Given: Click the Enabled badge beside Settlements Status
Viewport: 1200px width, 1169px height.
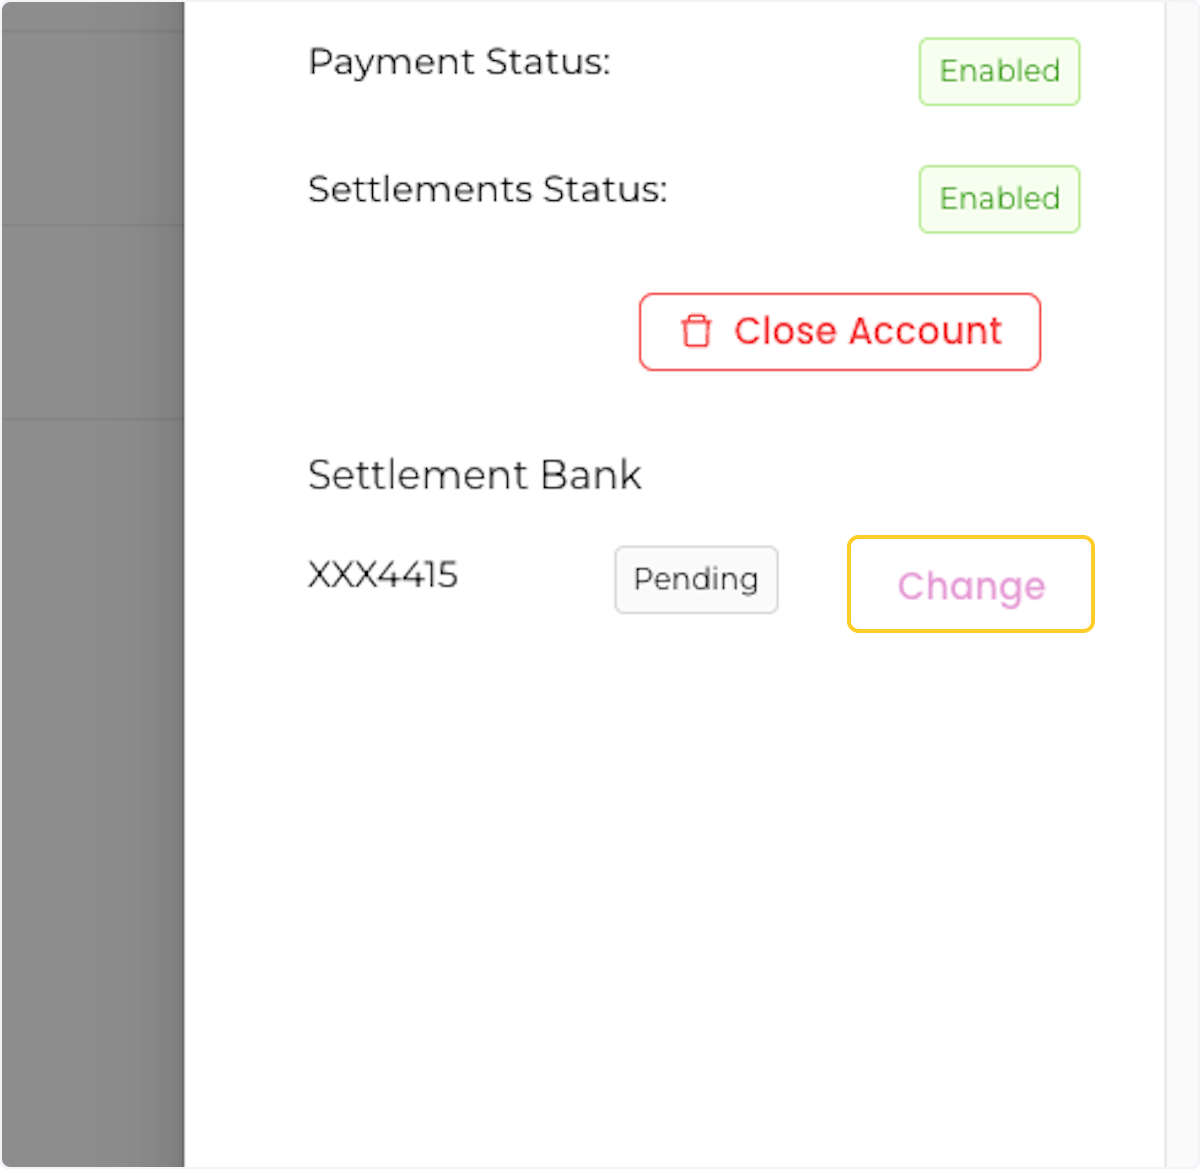Looking at the screenshot, I should [x=999, y=199].
